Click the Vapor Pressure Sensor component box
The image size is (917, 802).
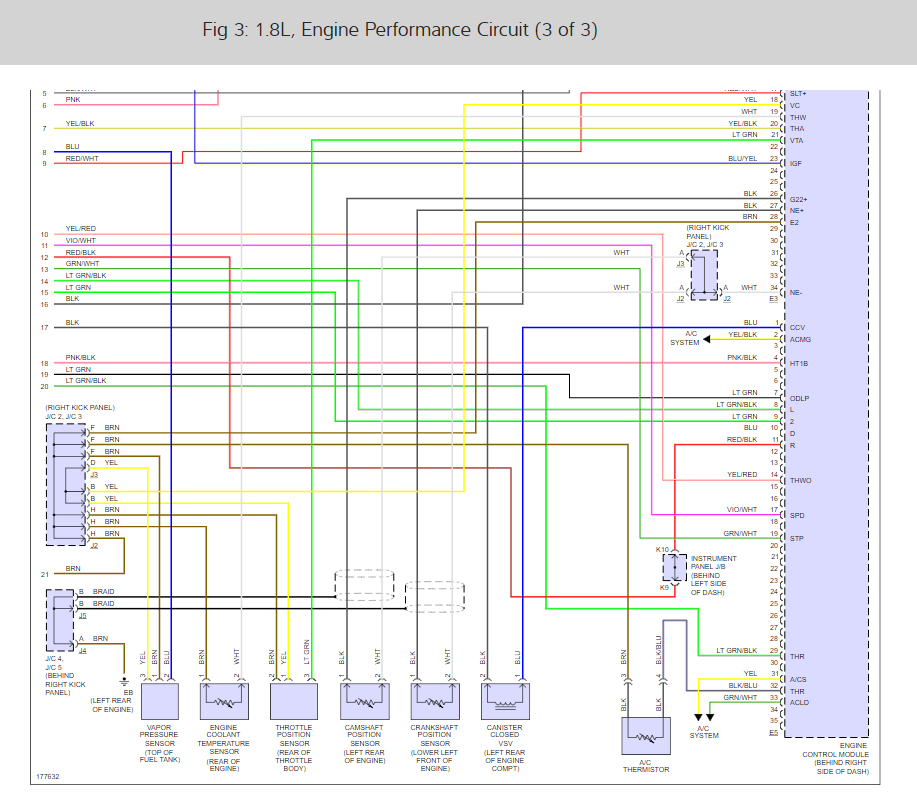coord(159,701)
